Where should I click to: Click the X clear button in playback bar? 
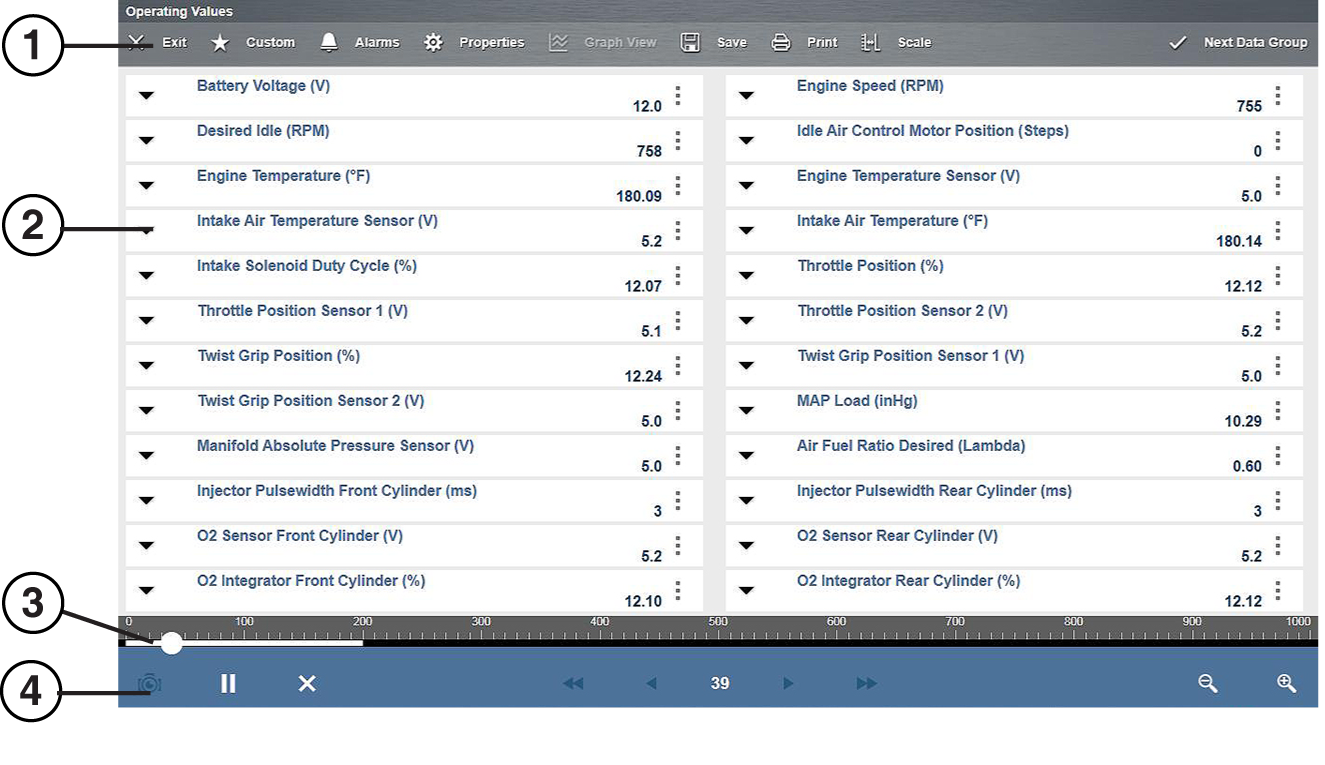pyautogui.click(x=307, y=684)
